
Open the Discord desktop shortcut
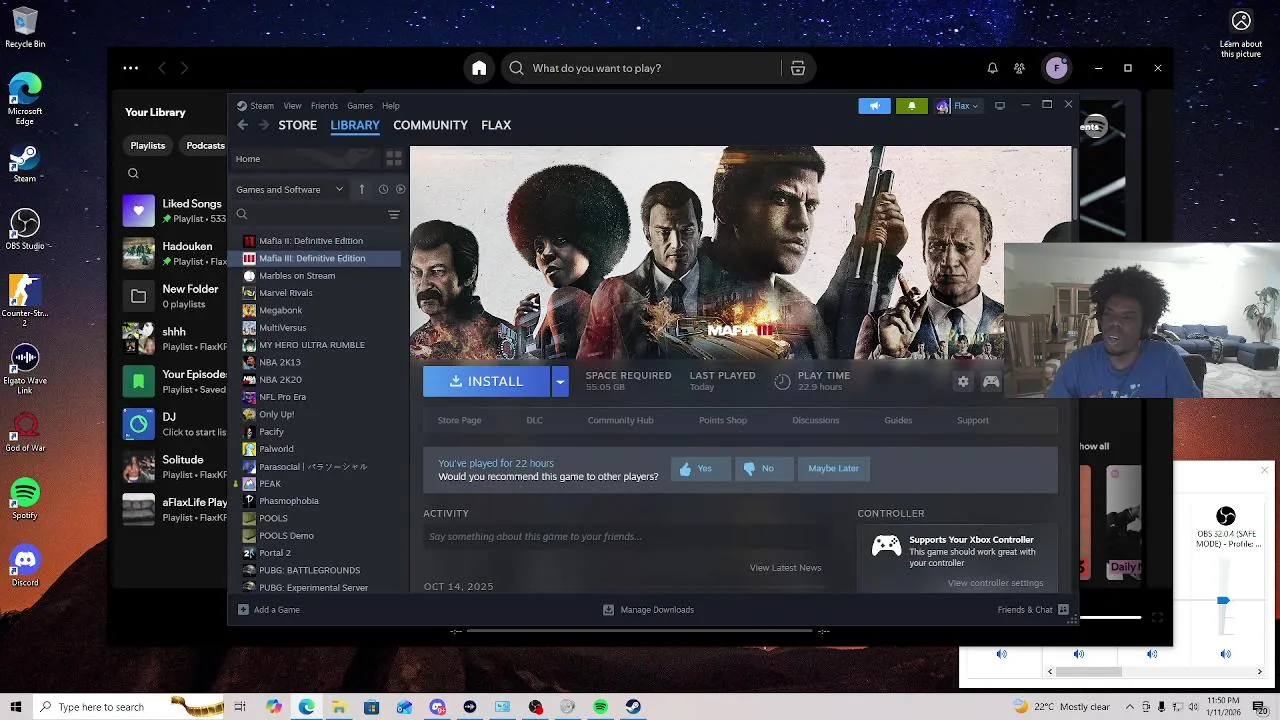[25, 566]
